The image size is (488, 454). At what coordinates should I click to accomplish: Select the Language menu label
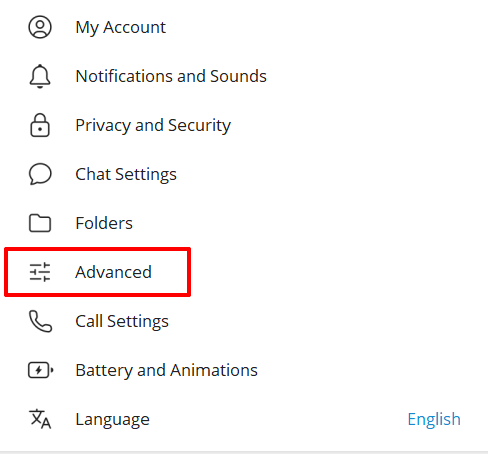tap(113, 419)
